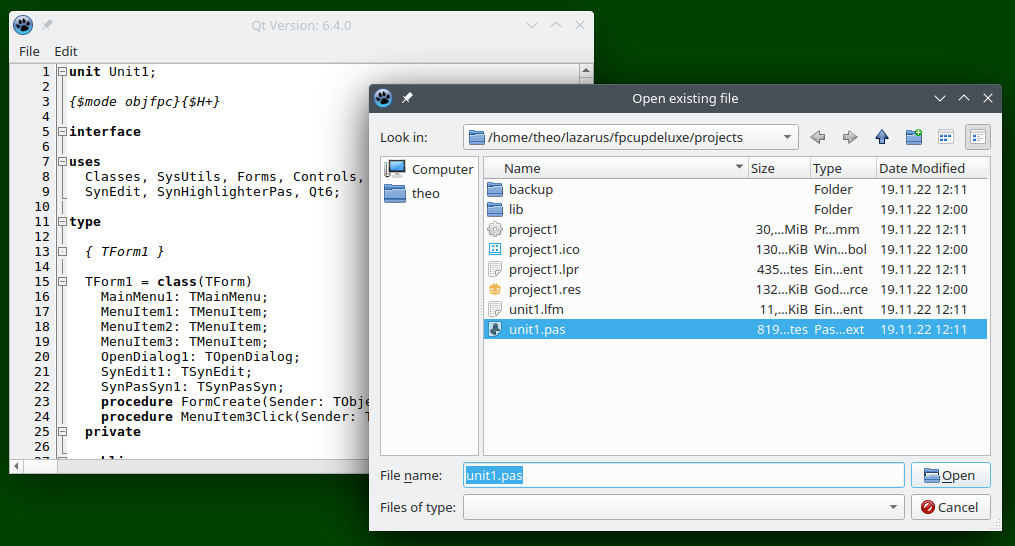1015x546 pixels.
Task: Navigate up to the parent directory
Action: (882, 137)
